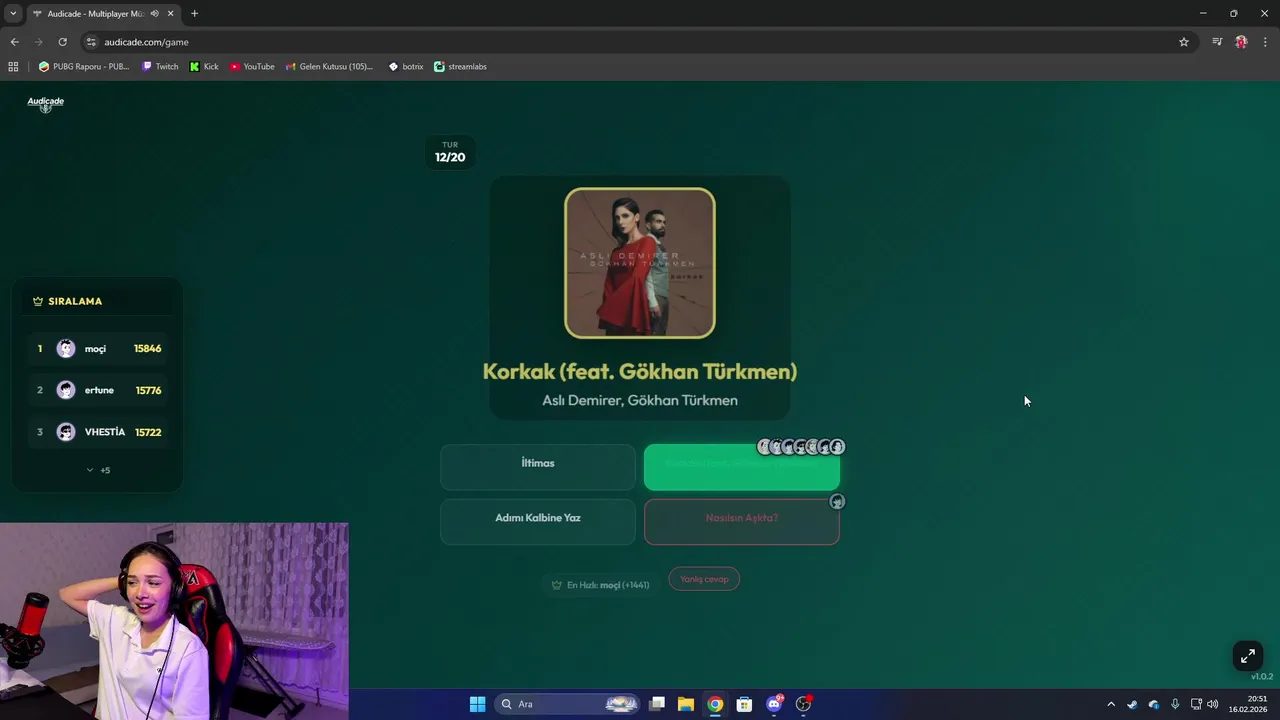1280x720 pixels.
Task: Click the crown icon beside SIRALAMA
Action: pyautogui.click(x=38, y=301)
